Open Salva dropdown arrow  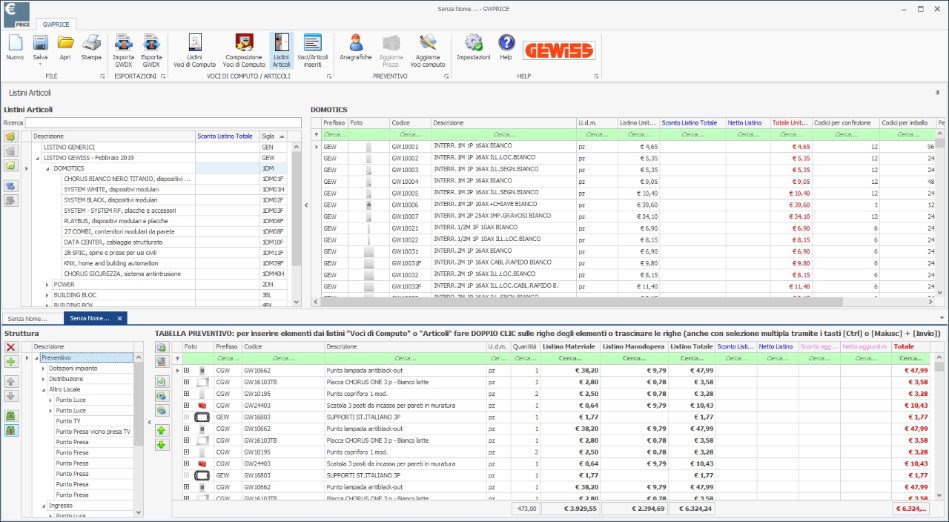(x=40, y=64)
